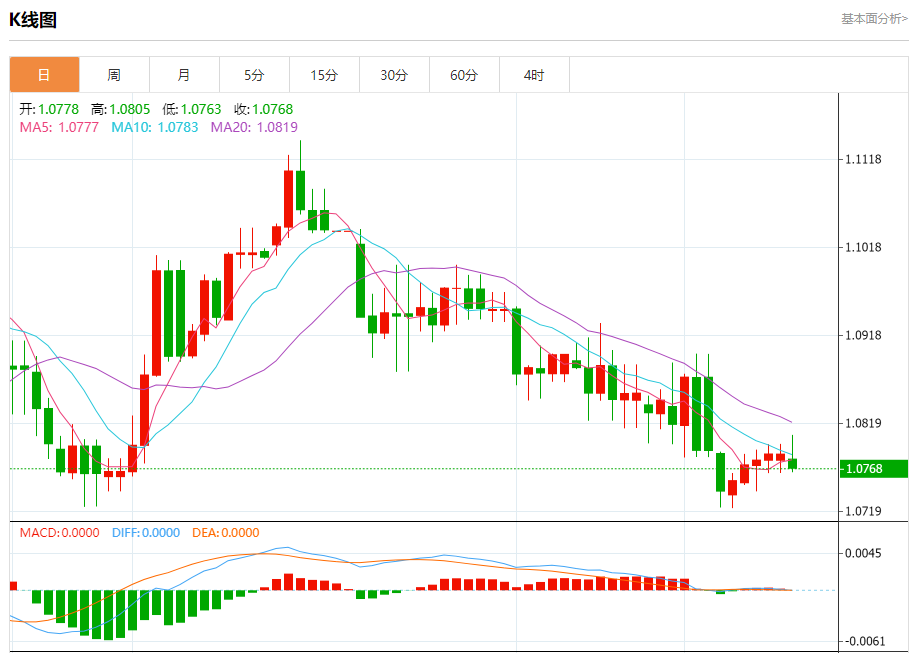917x653 pixels.
Task: Click the DEA value label
Action: [x=225, y=533]
